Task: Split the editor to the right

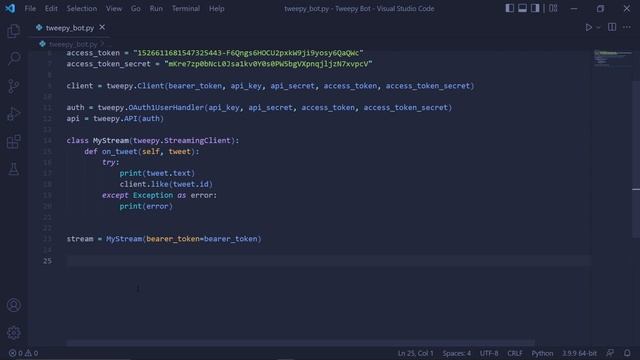Action: point(612,27)
